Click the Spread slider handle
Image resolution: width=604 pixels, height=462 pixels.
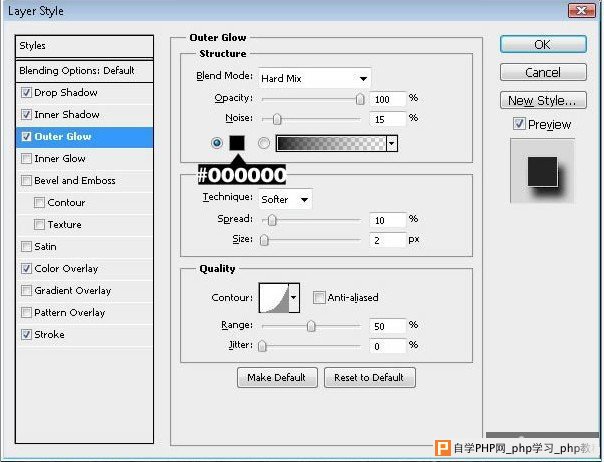[272, 220]
